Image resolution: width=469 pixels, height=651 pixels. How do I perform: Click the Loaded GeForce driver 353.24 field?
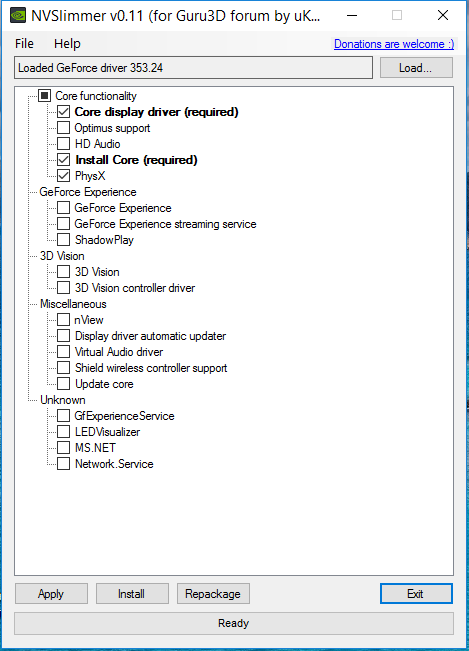[x=193, y=68]
